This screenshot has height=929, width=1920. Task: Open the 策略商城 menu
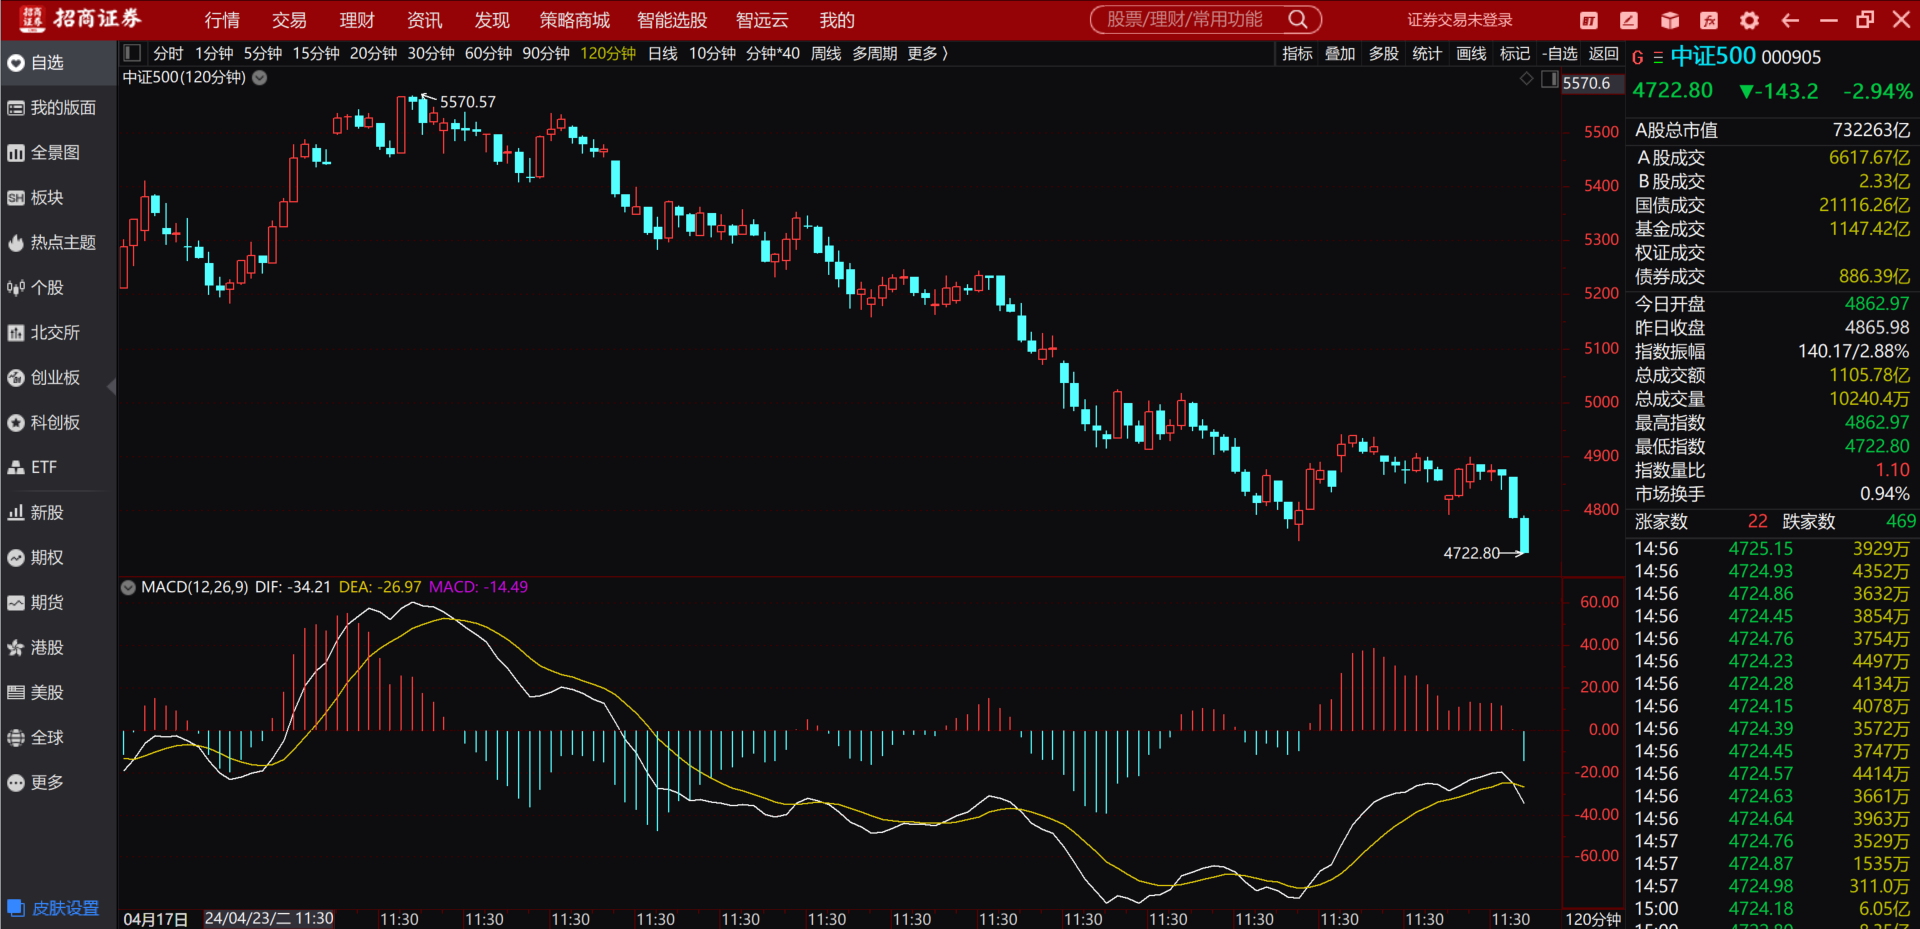575,20
